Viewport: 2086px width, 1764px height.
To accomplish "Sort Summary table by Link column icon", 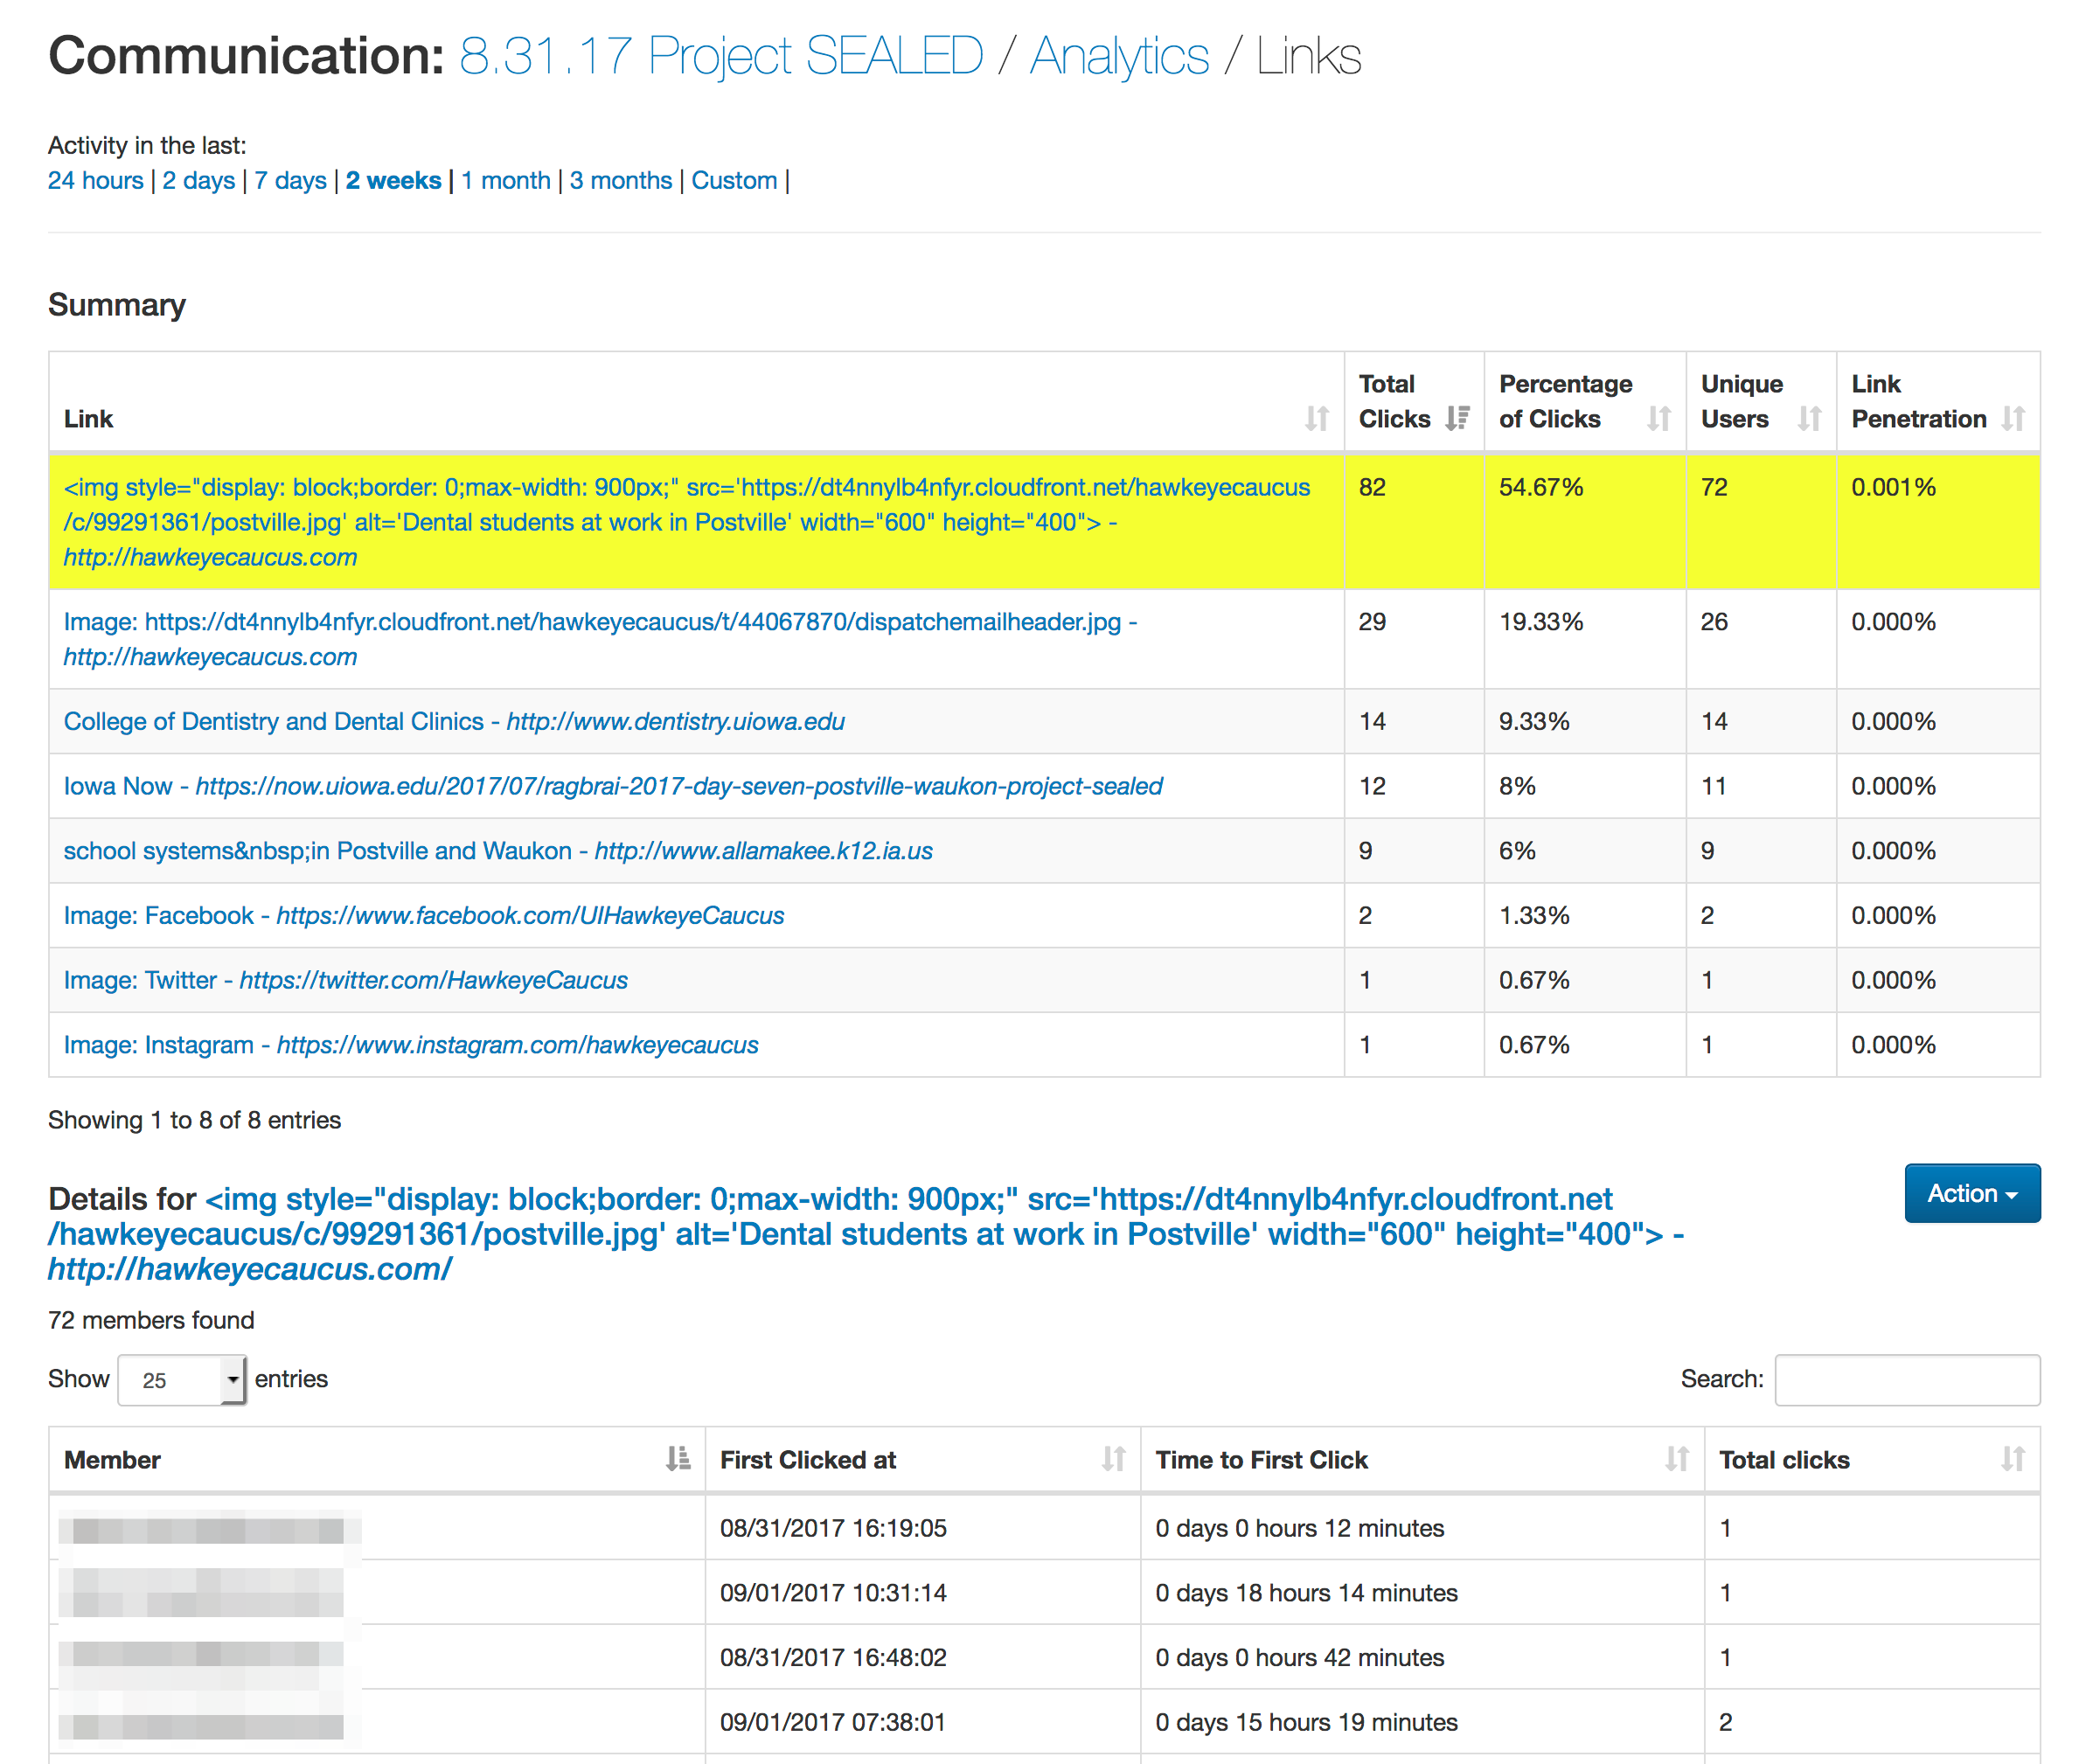I will click(x=1316, y=418).
